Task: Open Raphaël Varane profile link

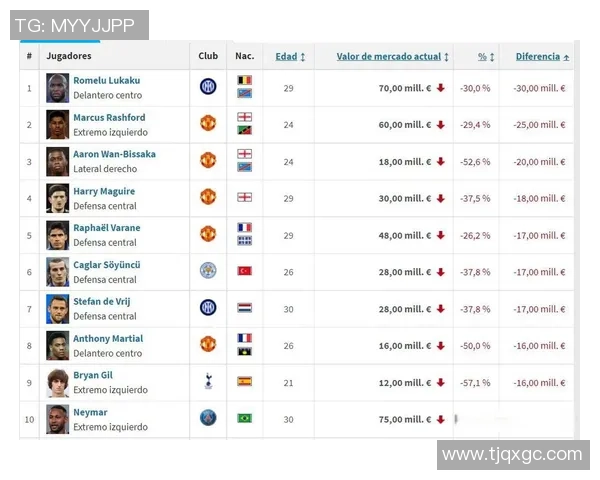Action: click(106, 228)
